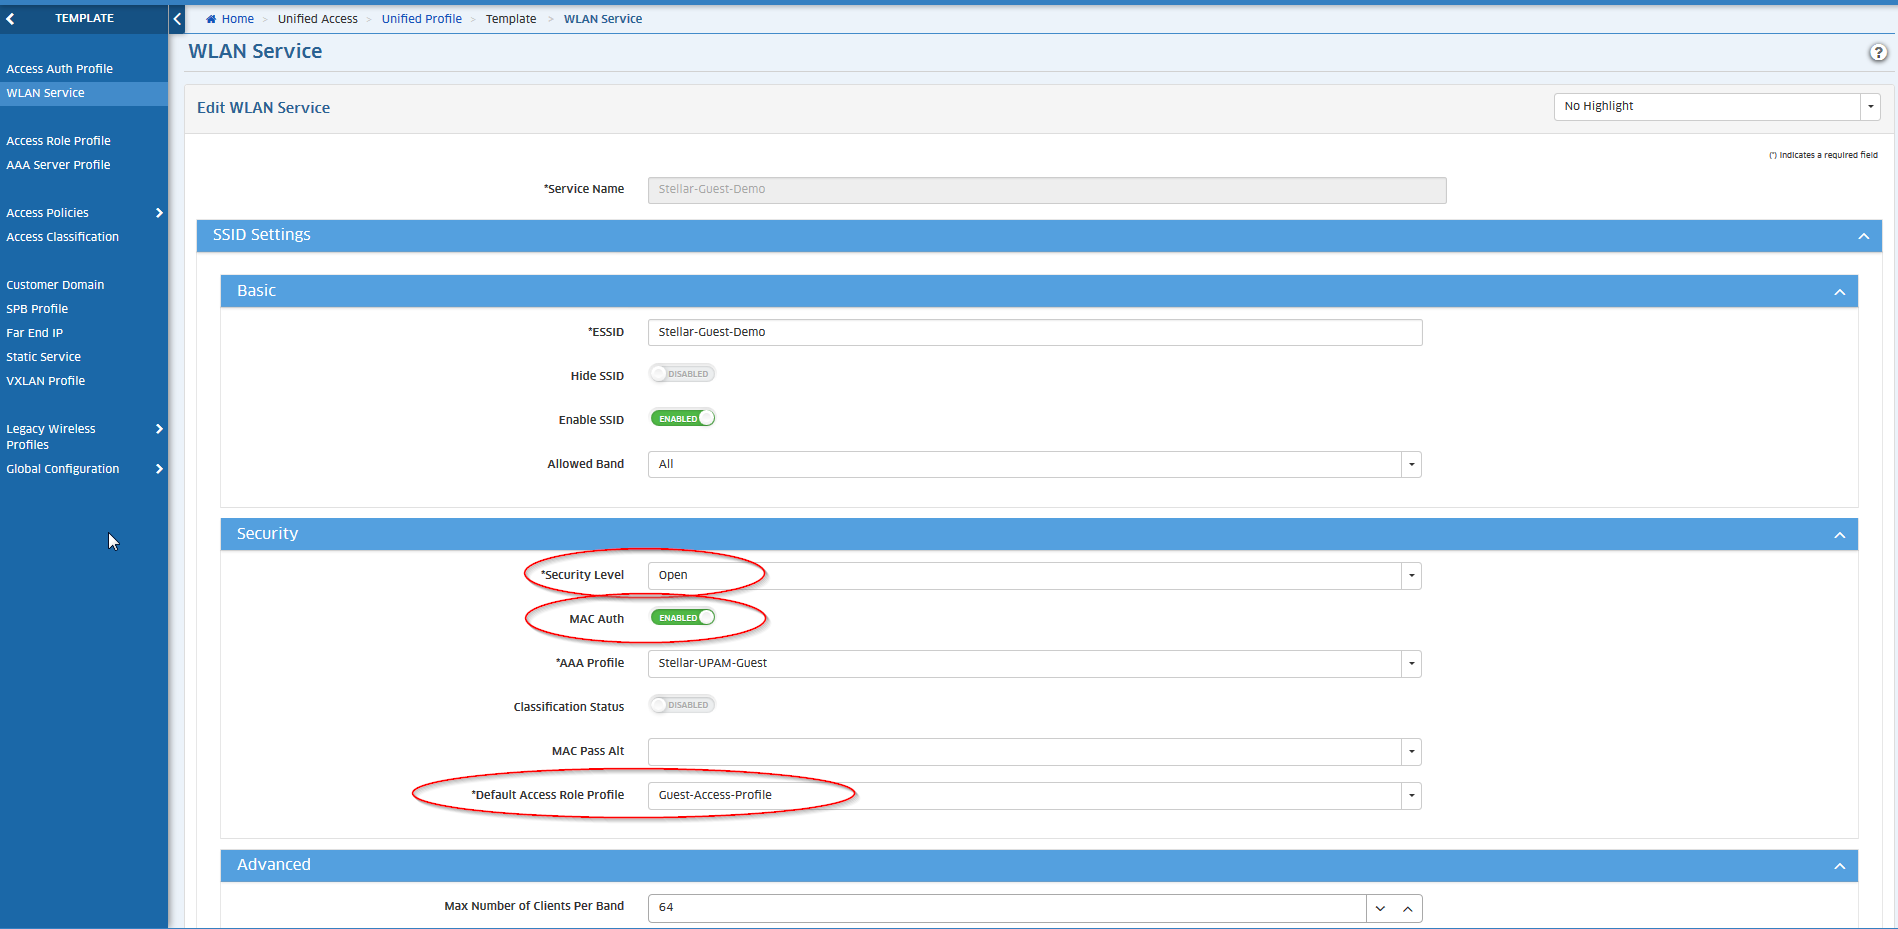Open the Security Level dropdown
Image resolution: width=1898 pixels, height=929 pixels.
(1411, 576)
